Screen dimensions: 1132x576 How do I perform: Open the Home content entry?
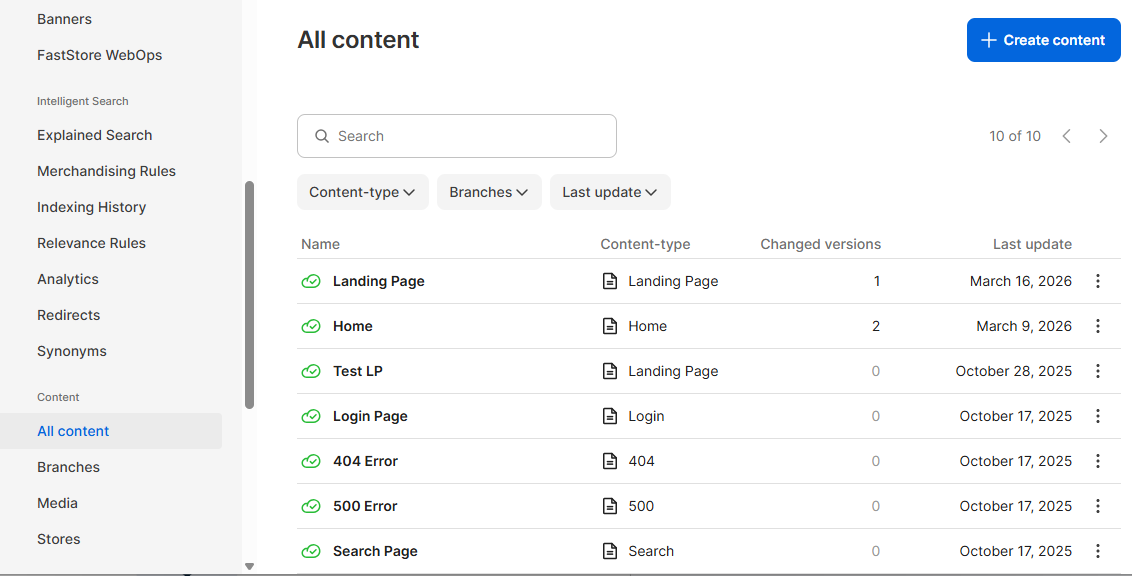(x=352, y=326)
